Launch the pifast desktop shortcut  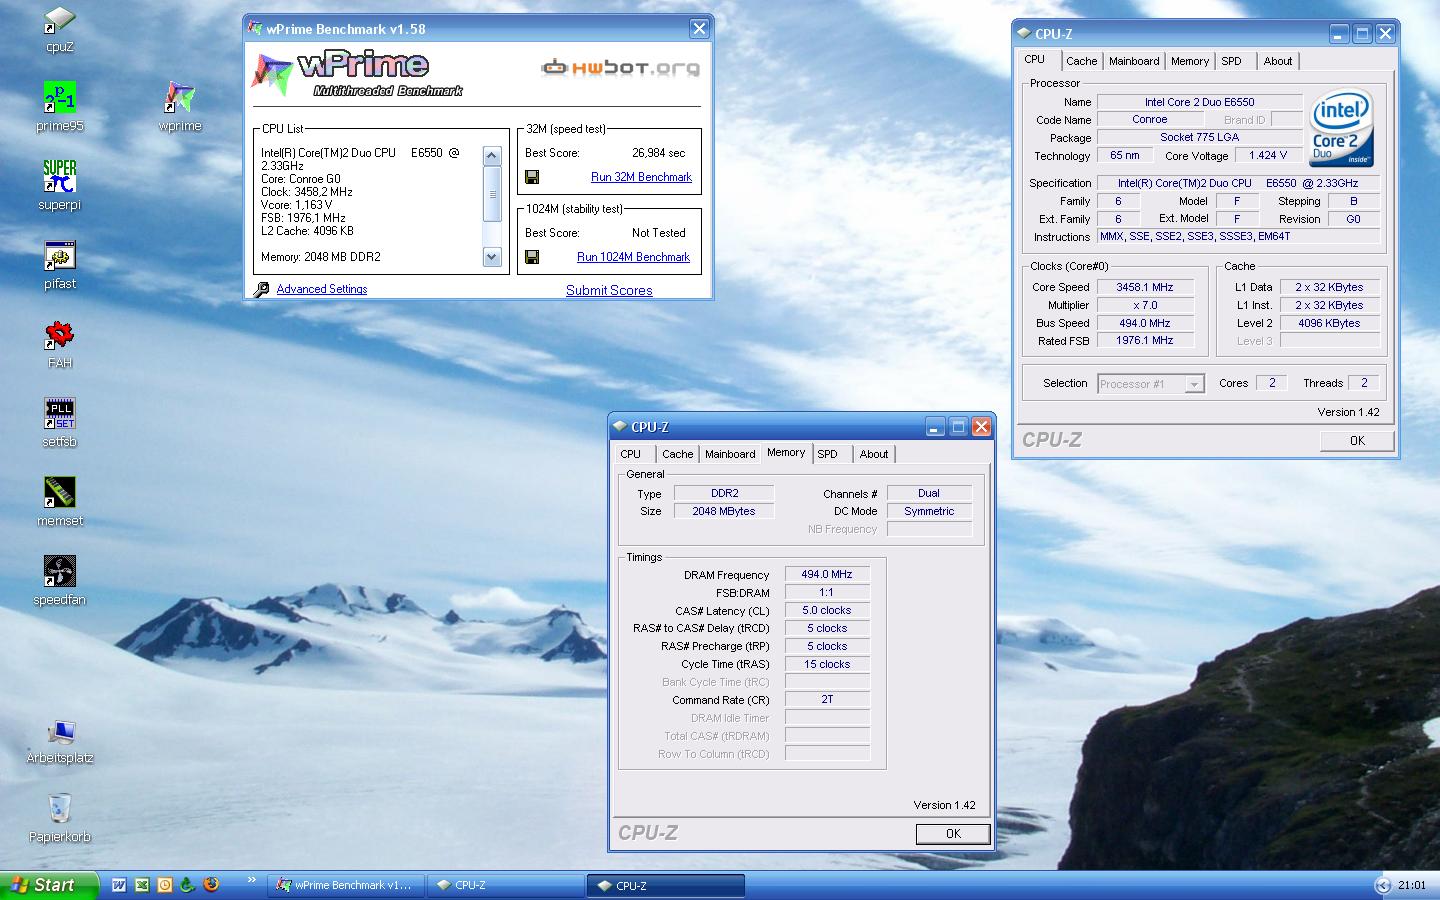click(60, 265)
